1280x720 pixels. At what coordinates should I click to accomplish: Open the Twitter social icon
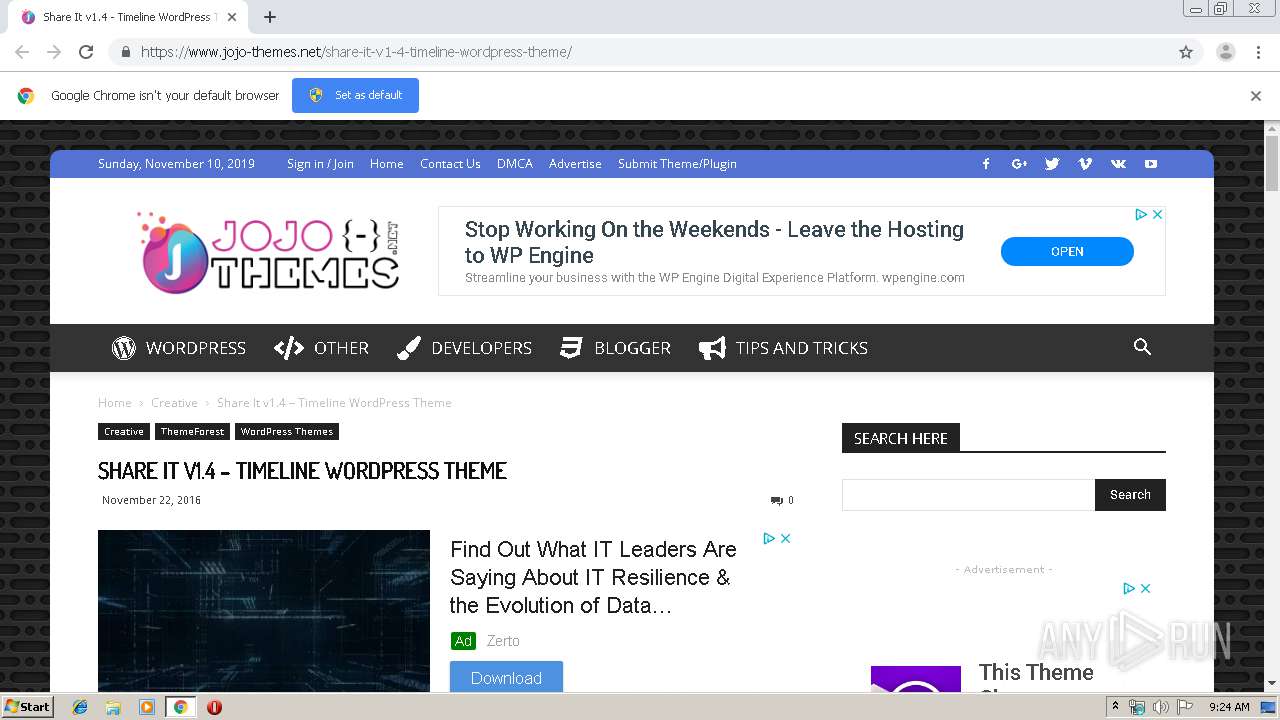[x=1052, y=164]
